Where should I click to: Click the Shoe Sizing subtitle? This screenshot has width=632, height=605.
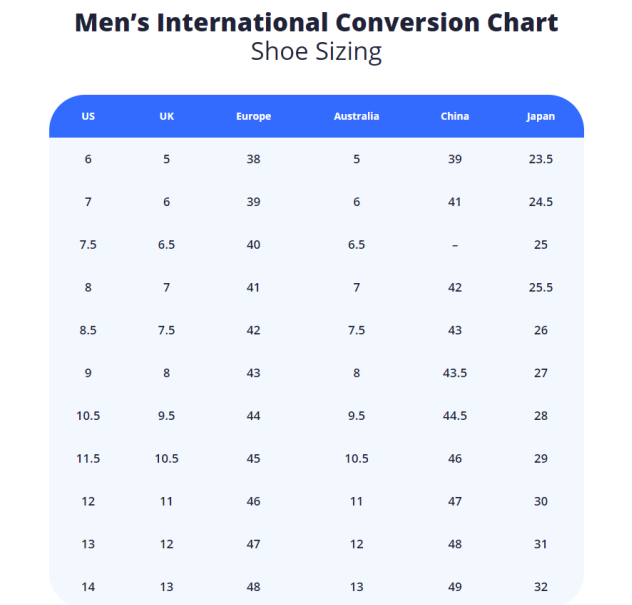pos(316,51)
